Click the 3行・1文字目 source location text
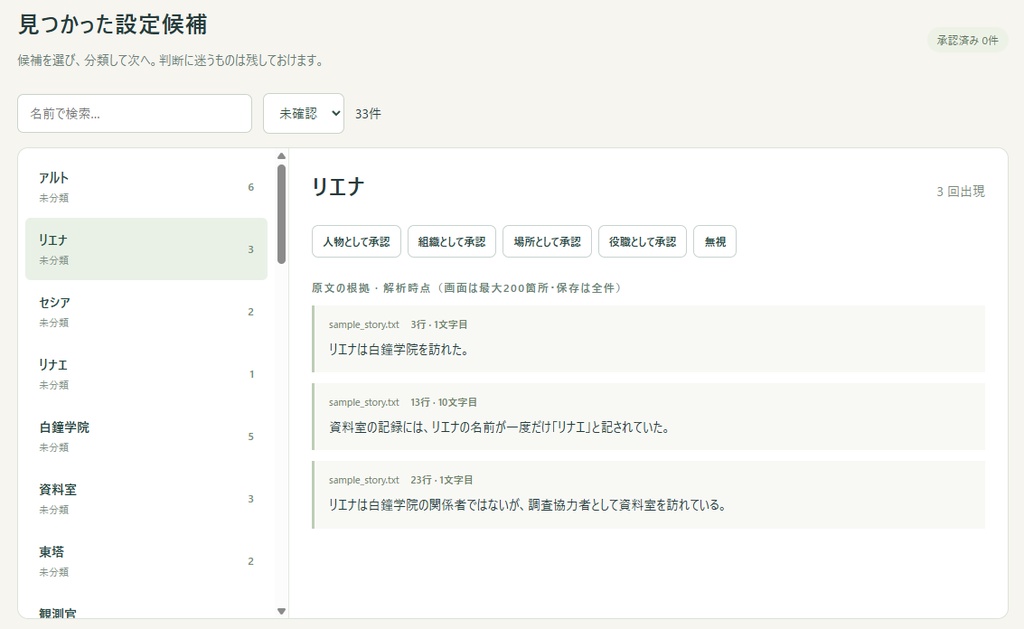Image resolution: width=1024 pixels, height=629 pixels. point(439,325)
